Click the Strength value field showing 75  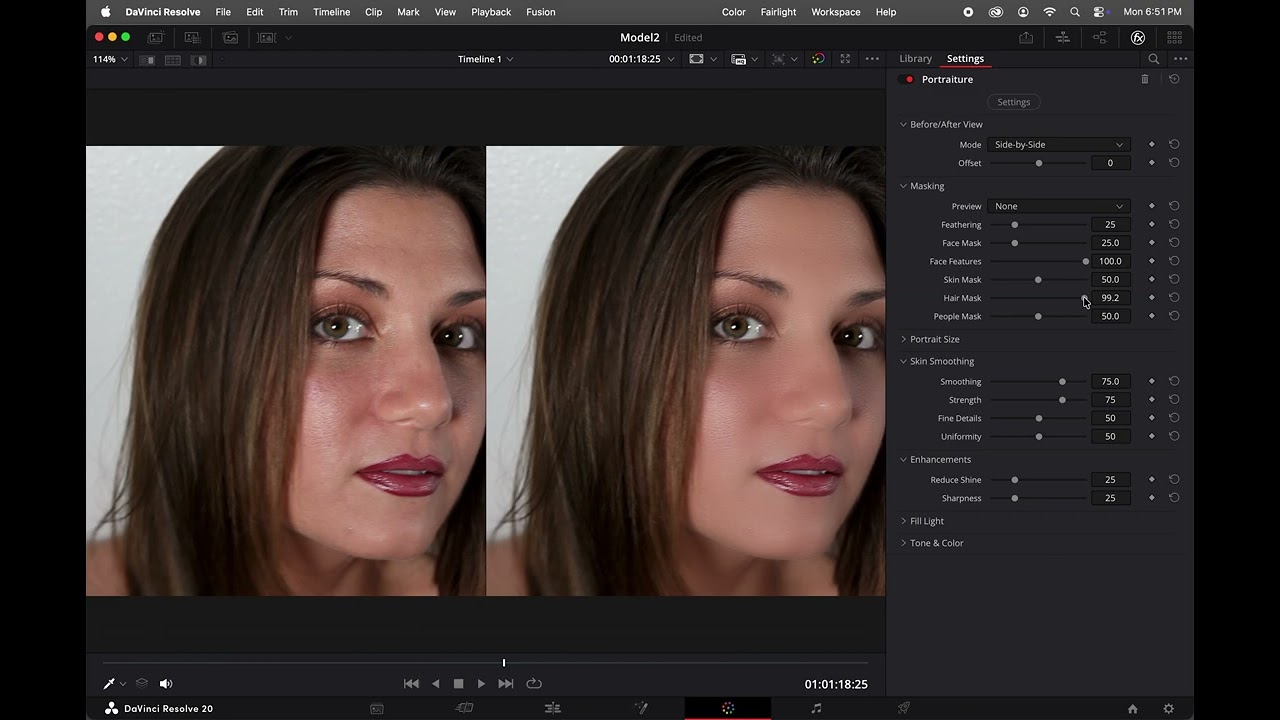1110,400
